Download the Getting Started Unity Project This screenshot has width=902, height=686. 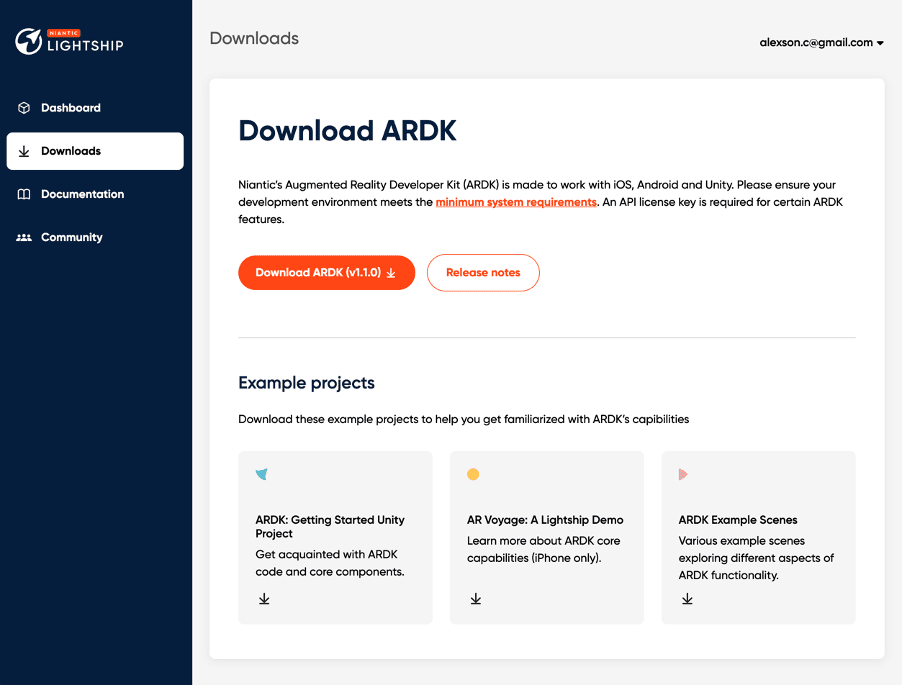click(264, 599)
